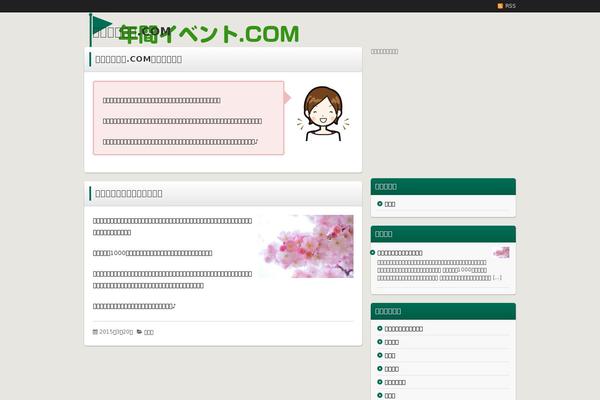Click the folder icon in post footer
The height and width of the screenshot is (400, 600).
click(139, 332)
